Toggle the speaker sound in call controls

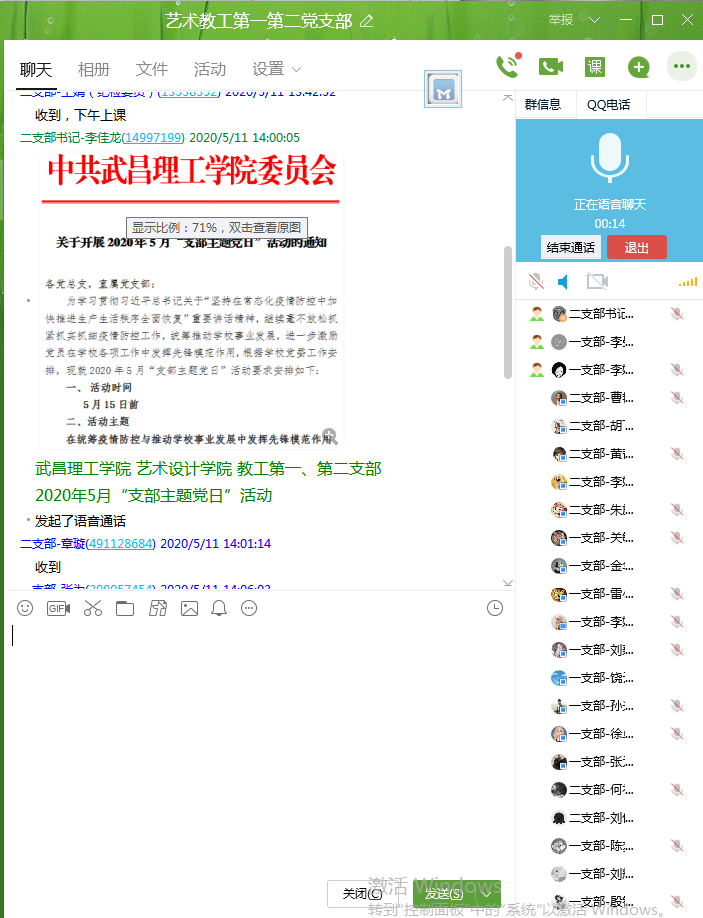tap(563, 282)
